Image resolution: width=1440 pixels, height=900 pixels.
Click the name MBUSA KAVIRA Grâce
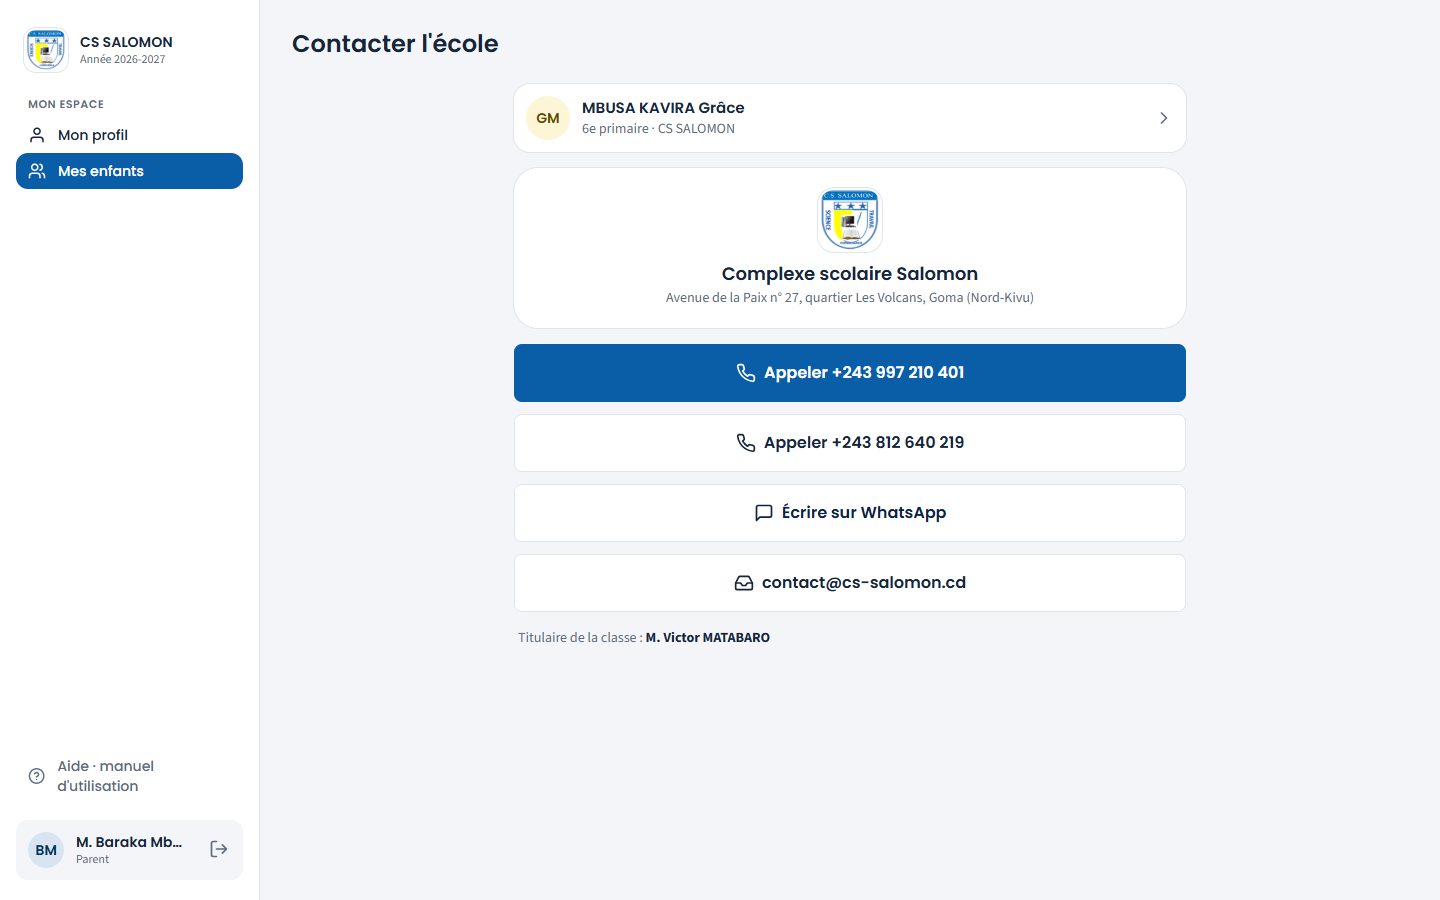663,108
